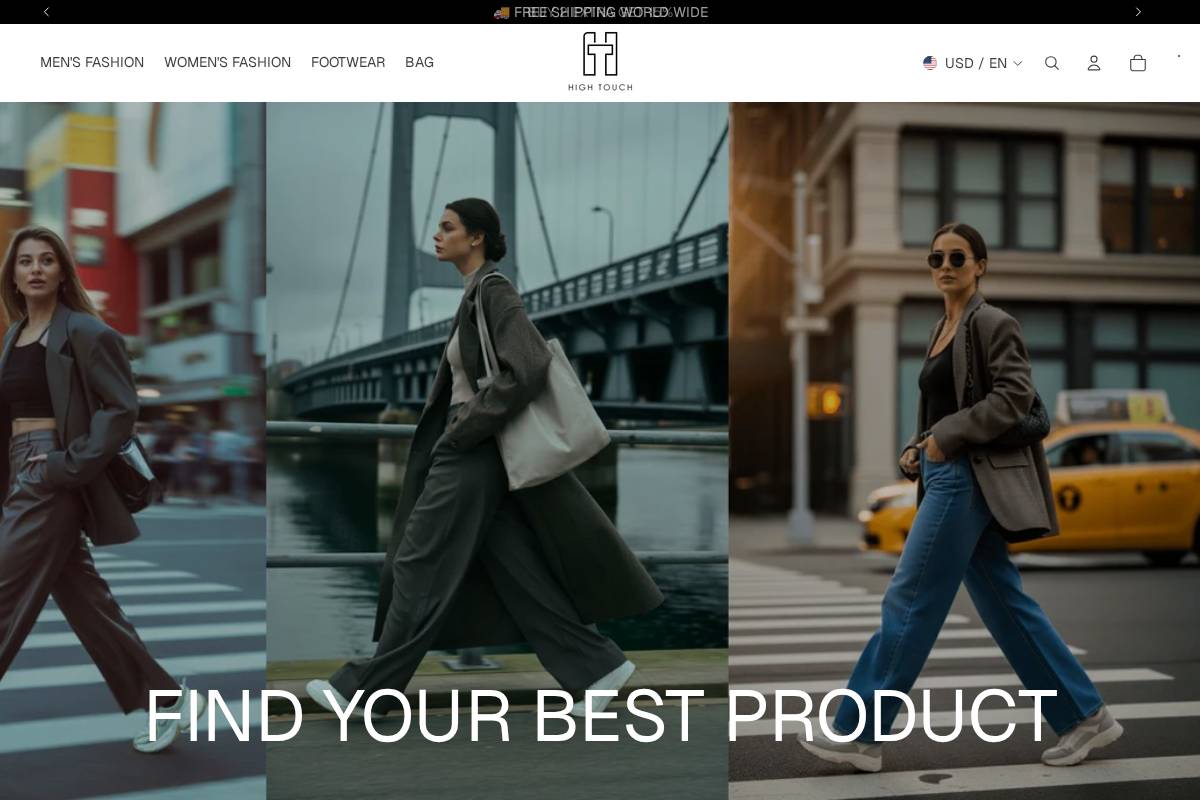Image resolution: width=1200 pixels, height=800 pixels.
Task: Open the MEN'S FASHION menu
Action: click(x=92, y=62)
